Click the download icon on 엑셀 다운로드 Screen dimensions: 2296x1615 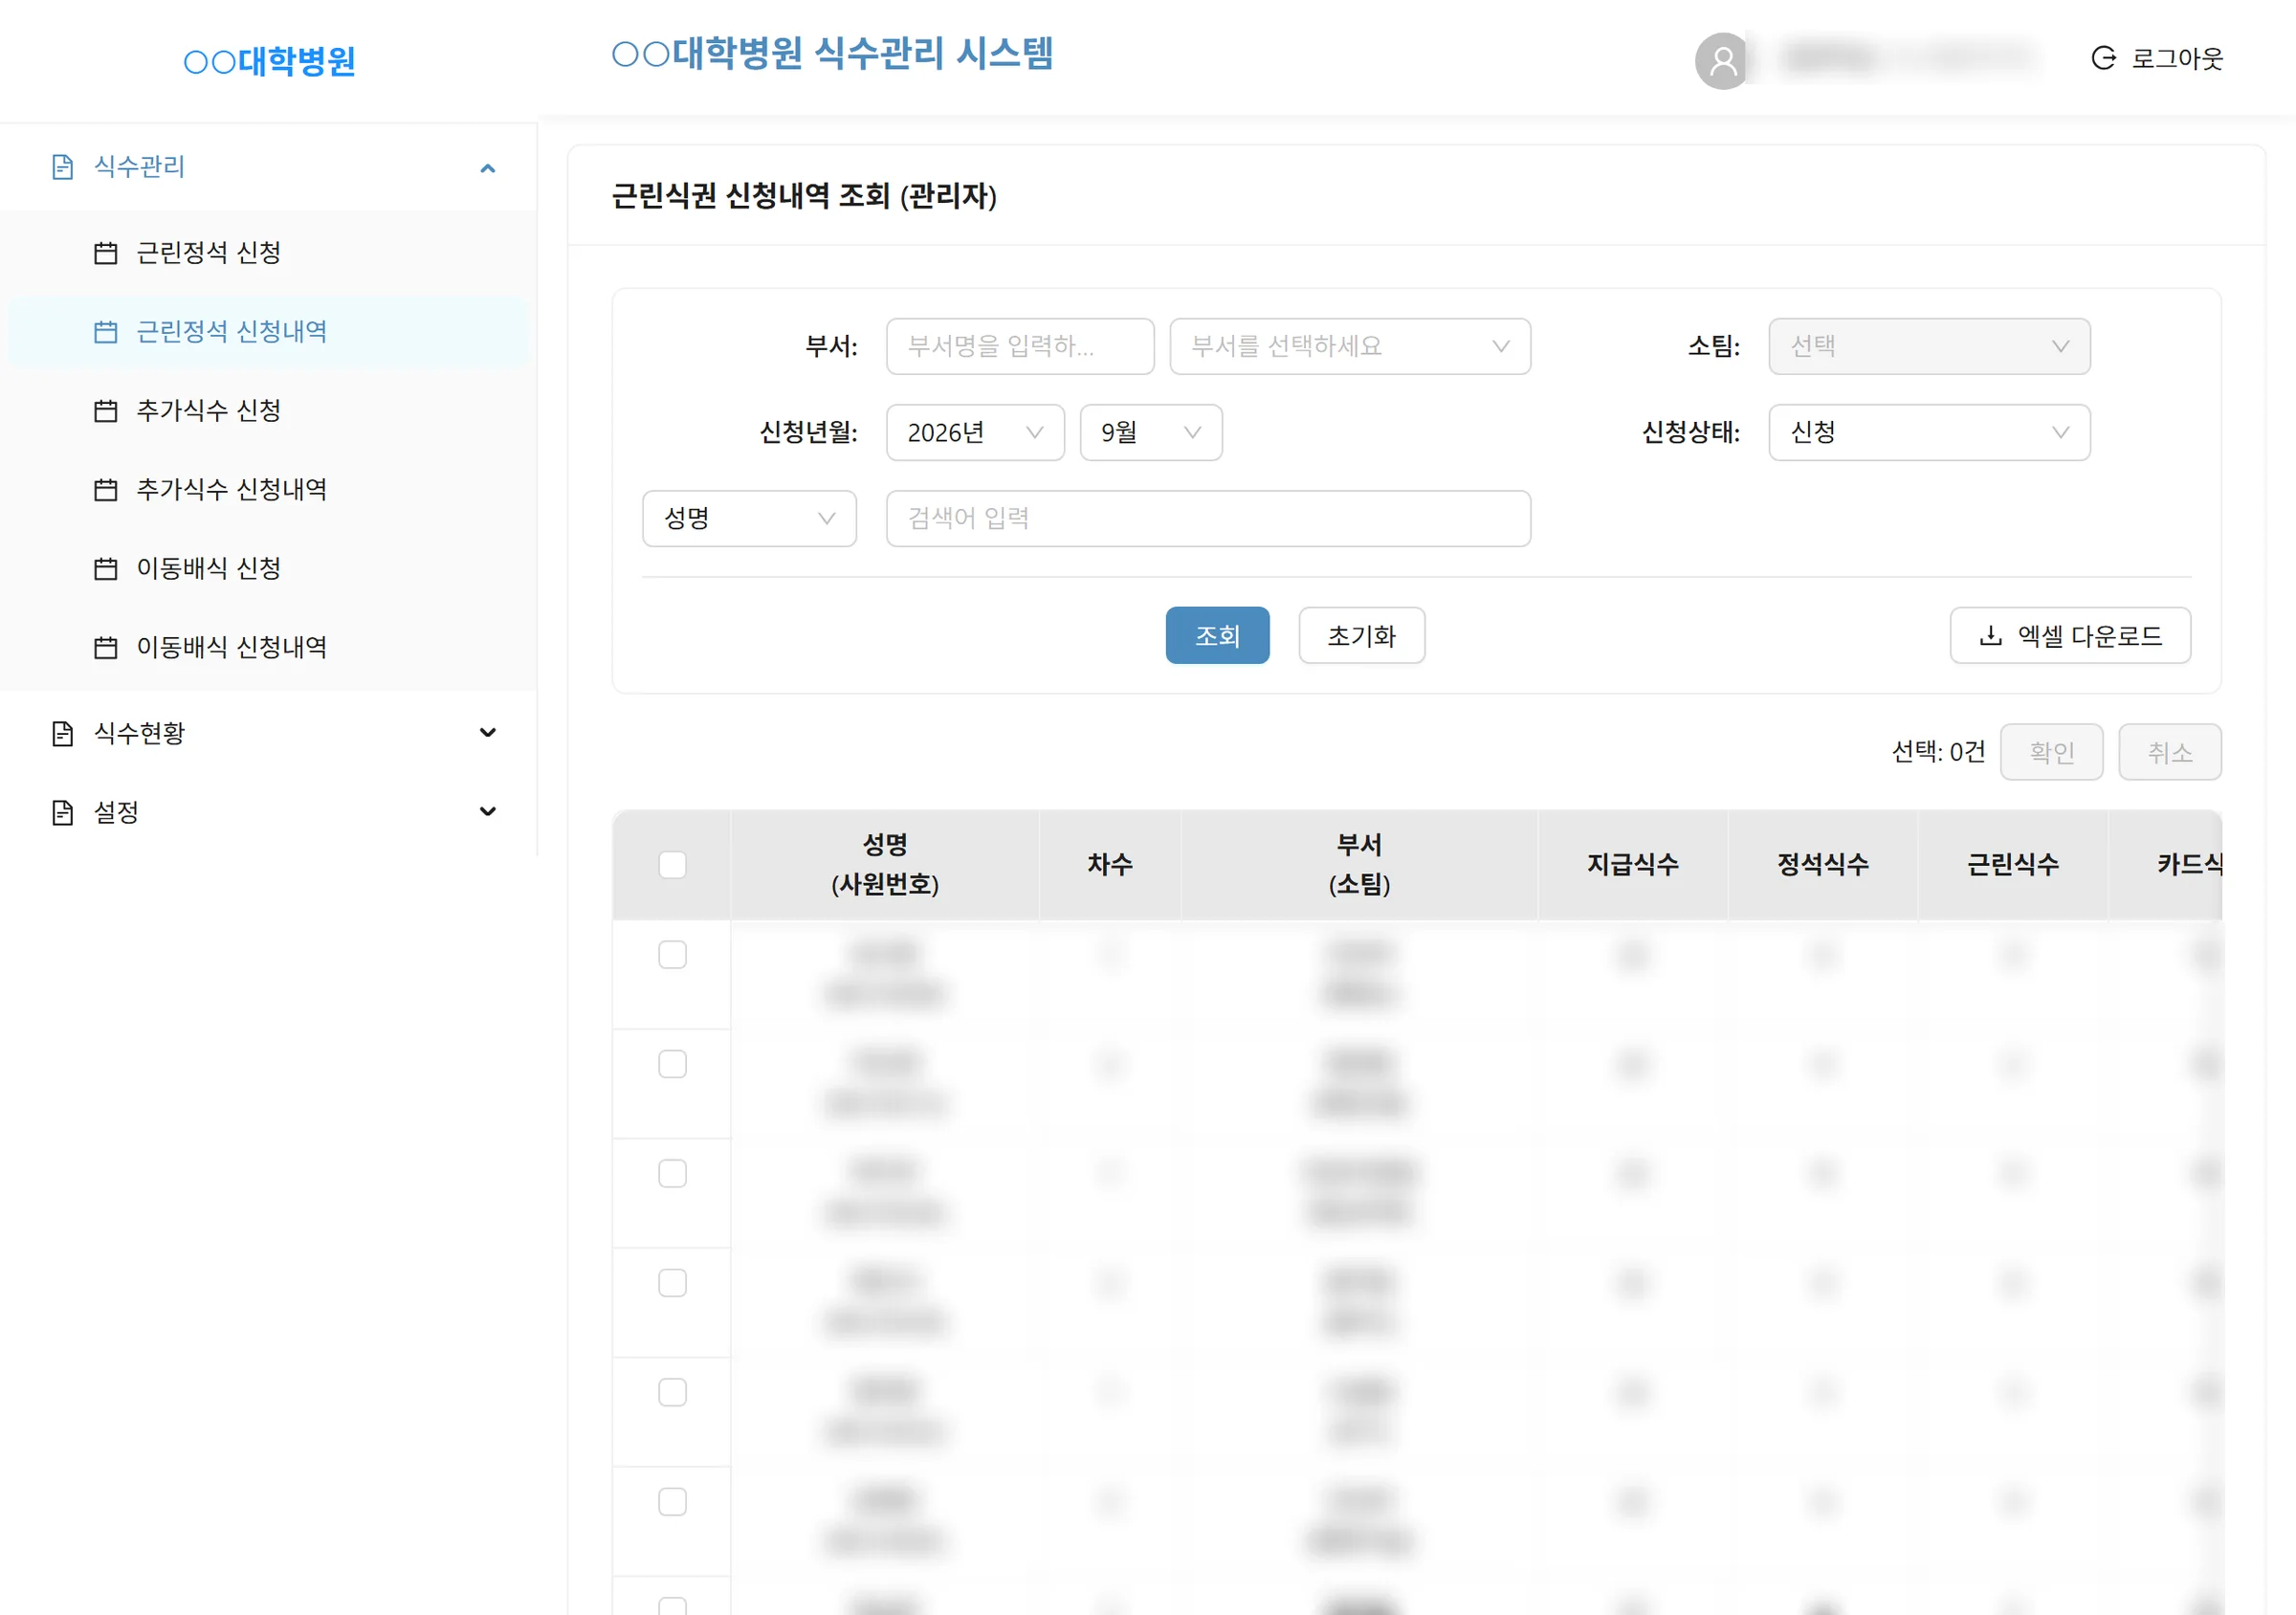1991,636
